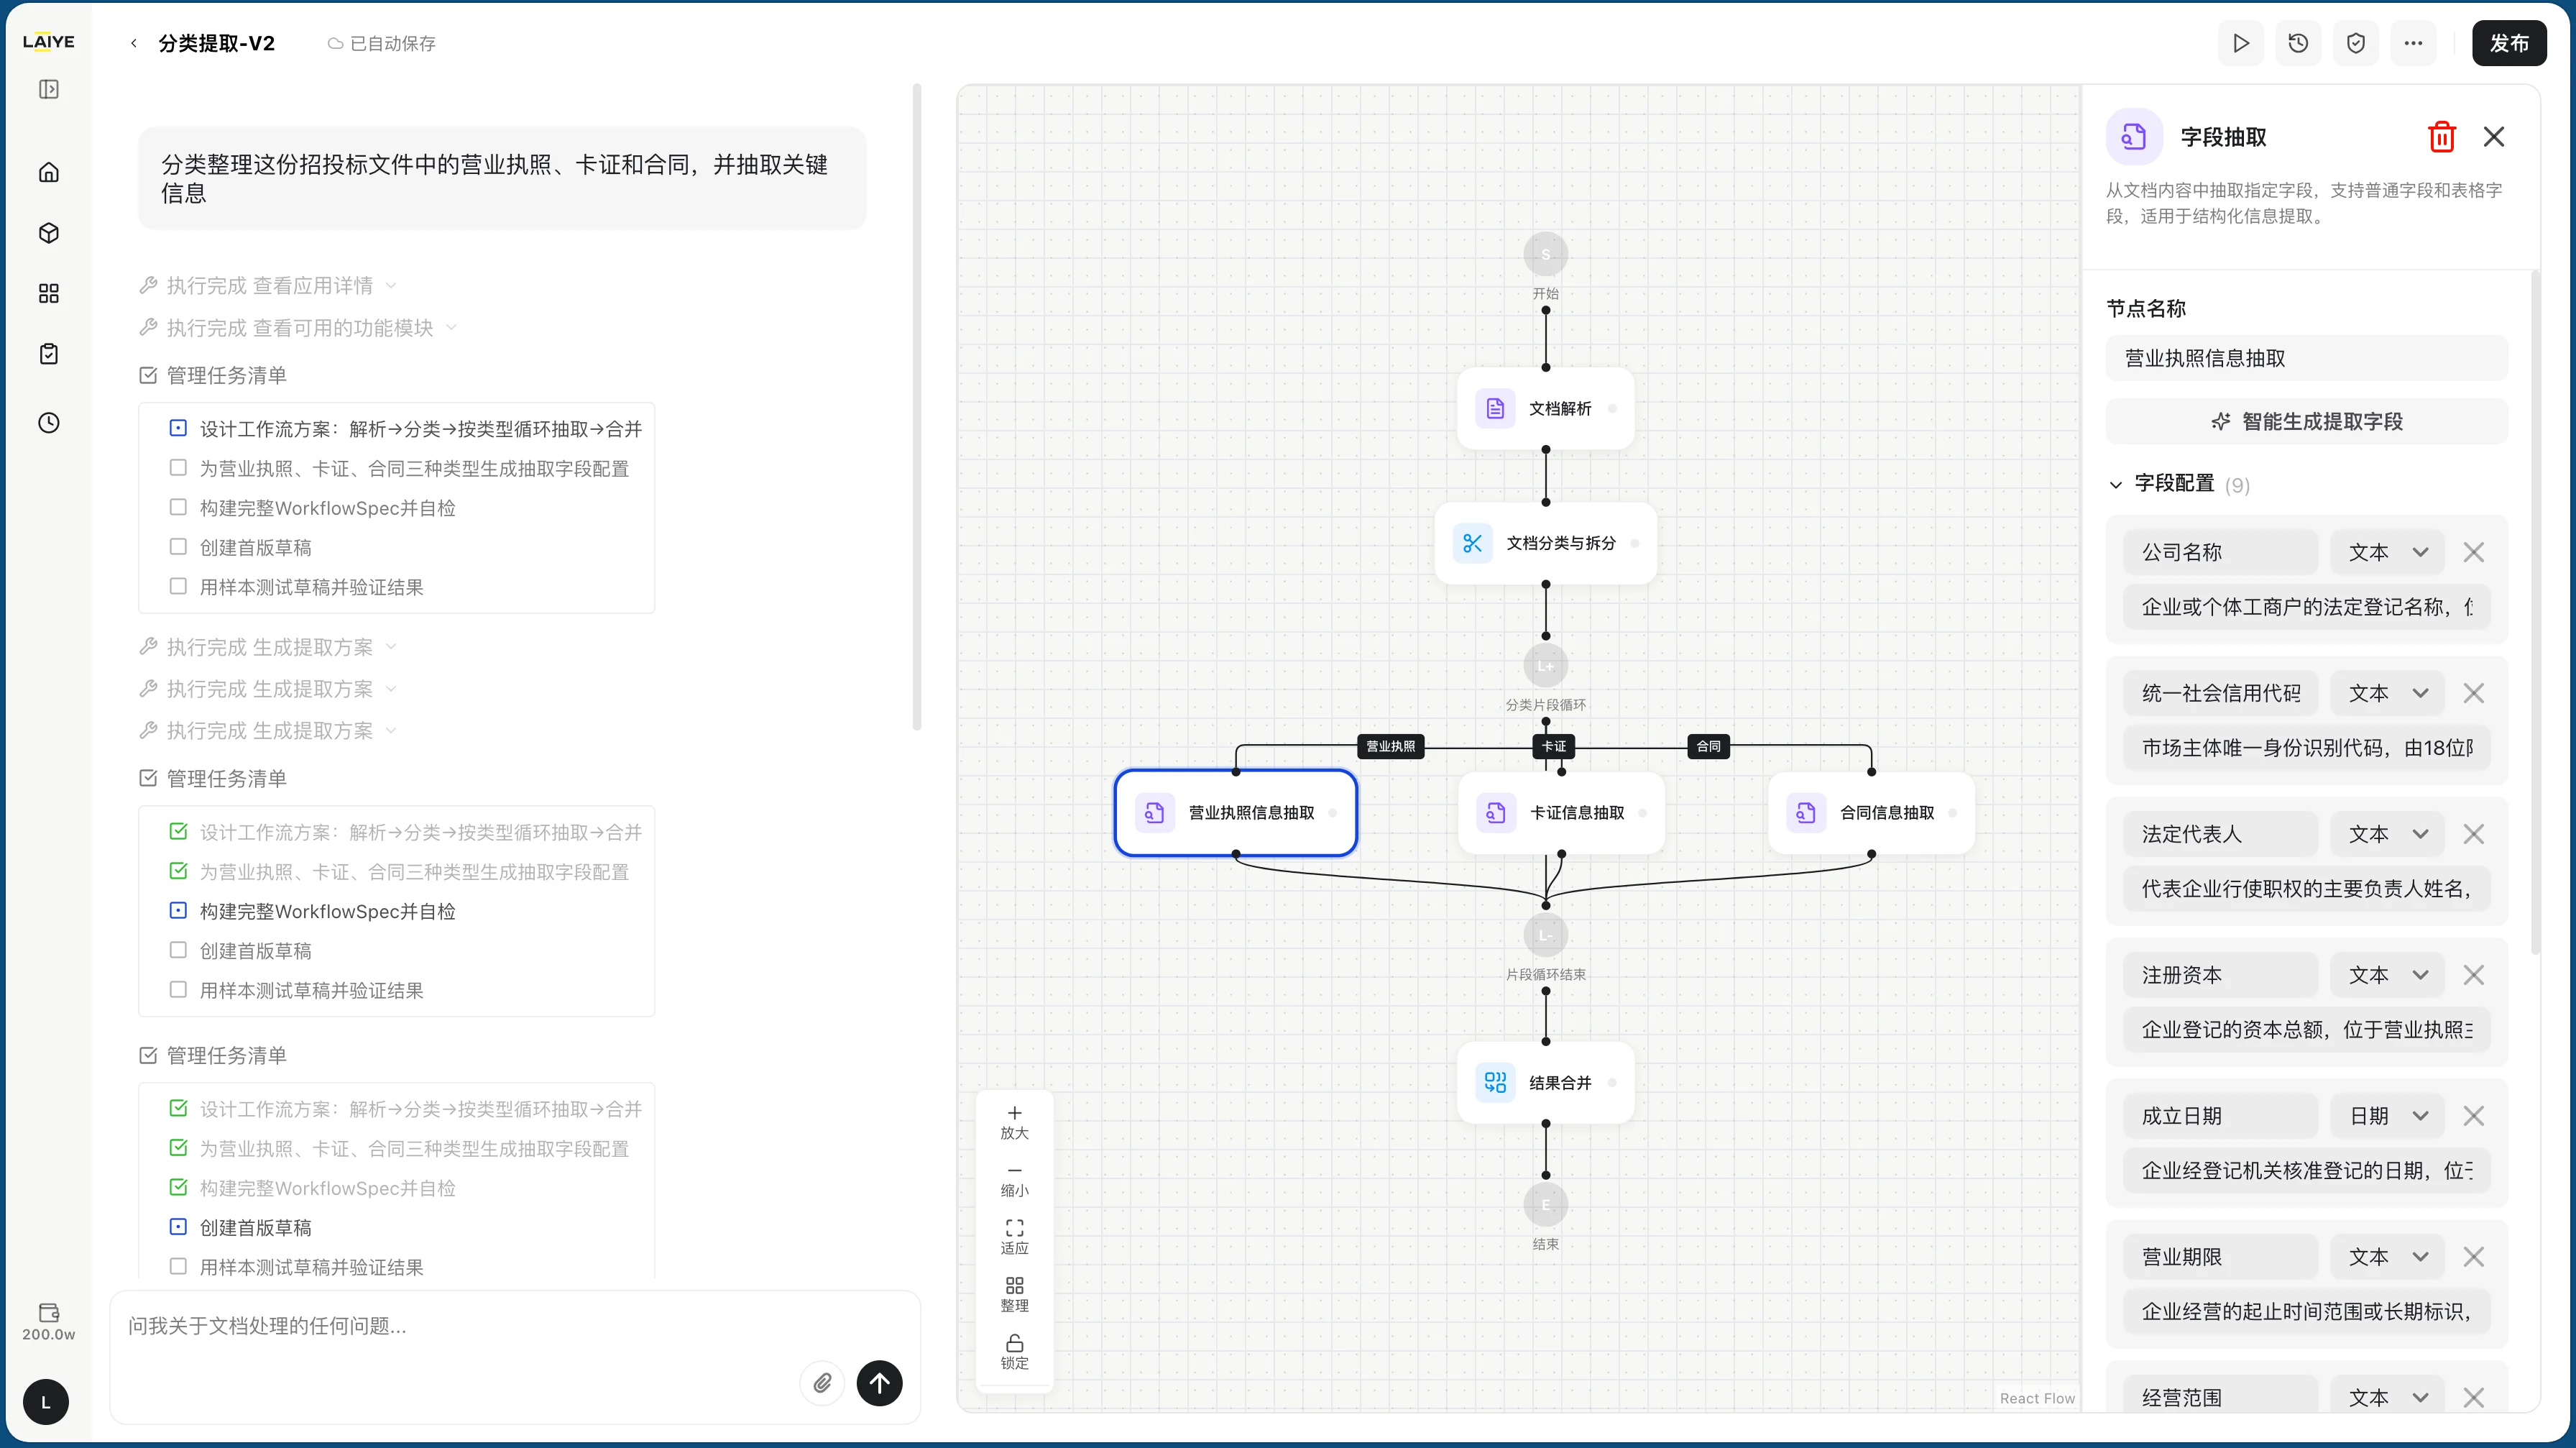Open the apps grid sidebar icon
Screen dimensions: 2576x1448
click(x=48, y=293)
